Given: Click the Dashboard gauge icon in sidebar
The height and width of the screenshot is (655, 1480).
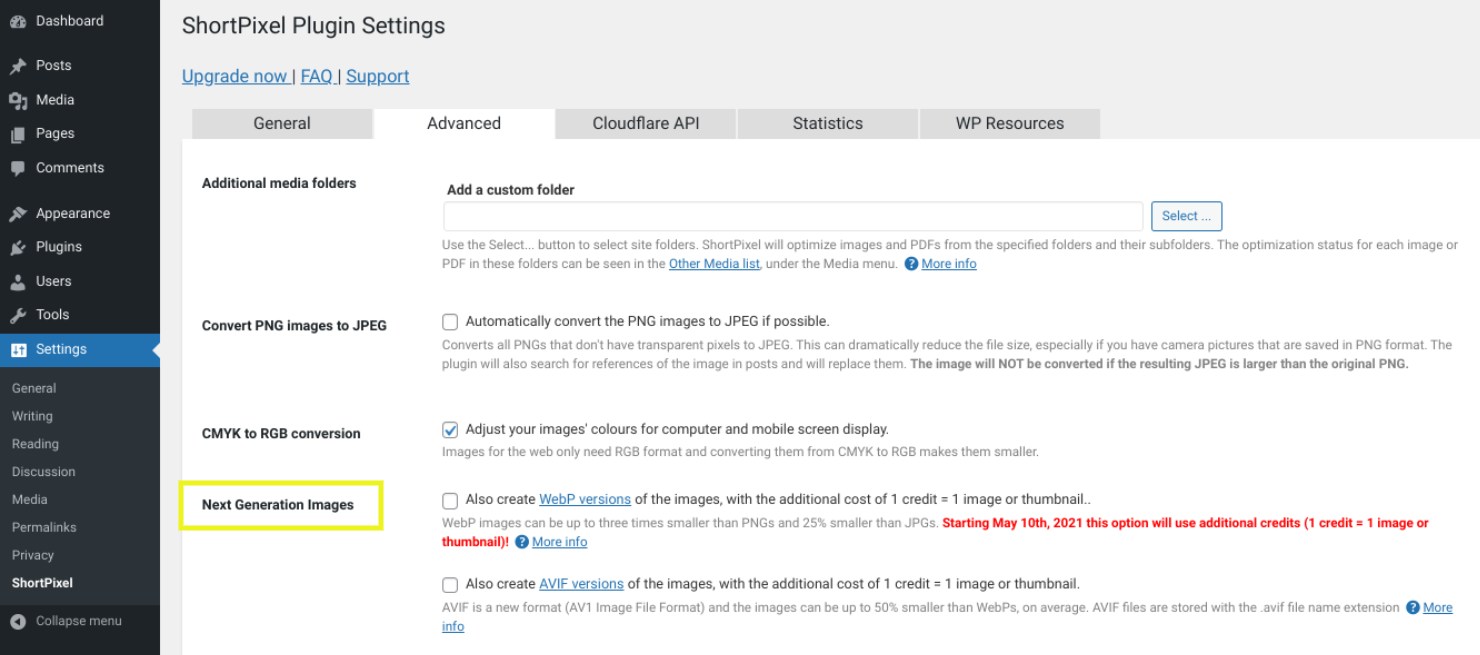Looking at the screenshot, I should click(x=18, y=21).
